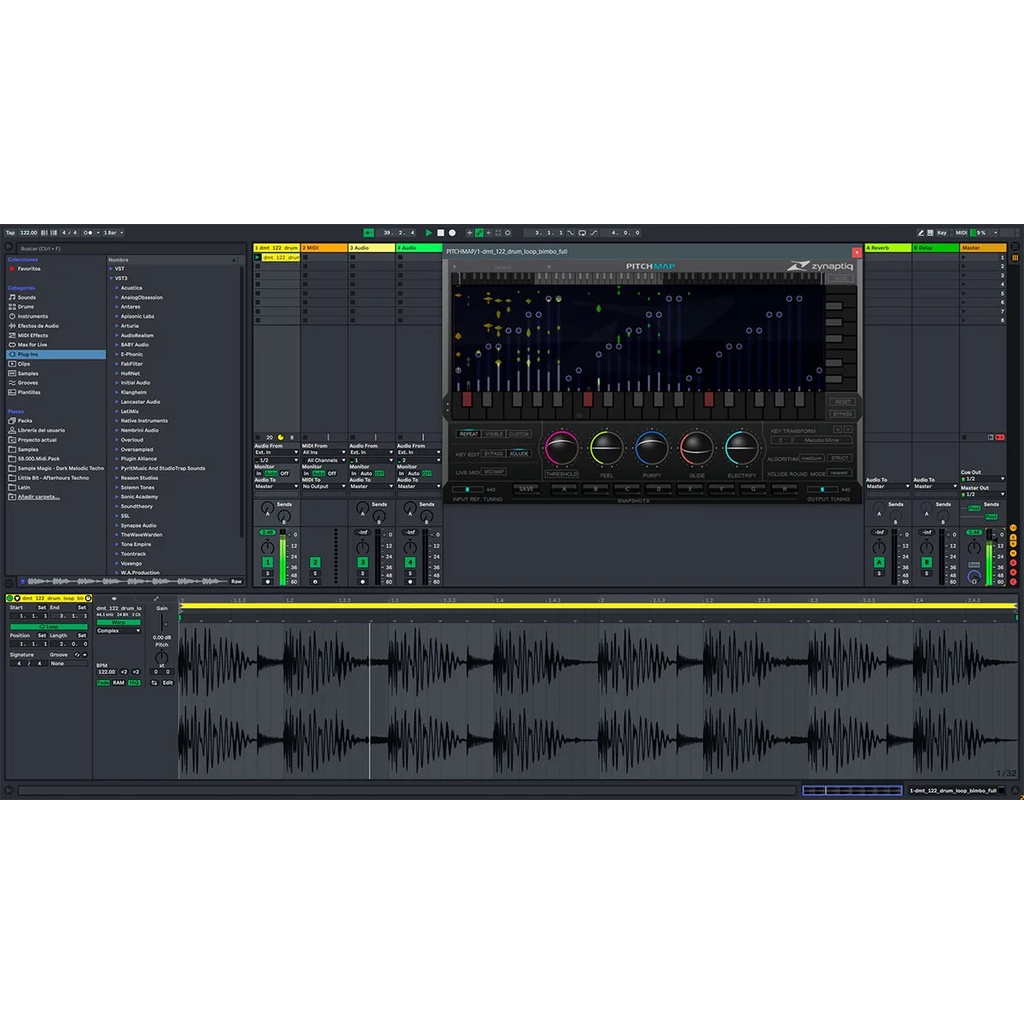Click the transport Record button

pos(452,232)
